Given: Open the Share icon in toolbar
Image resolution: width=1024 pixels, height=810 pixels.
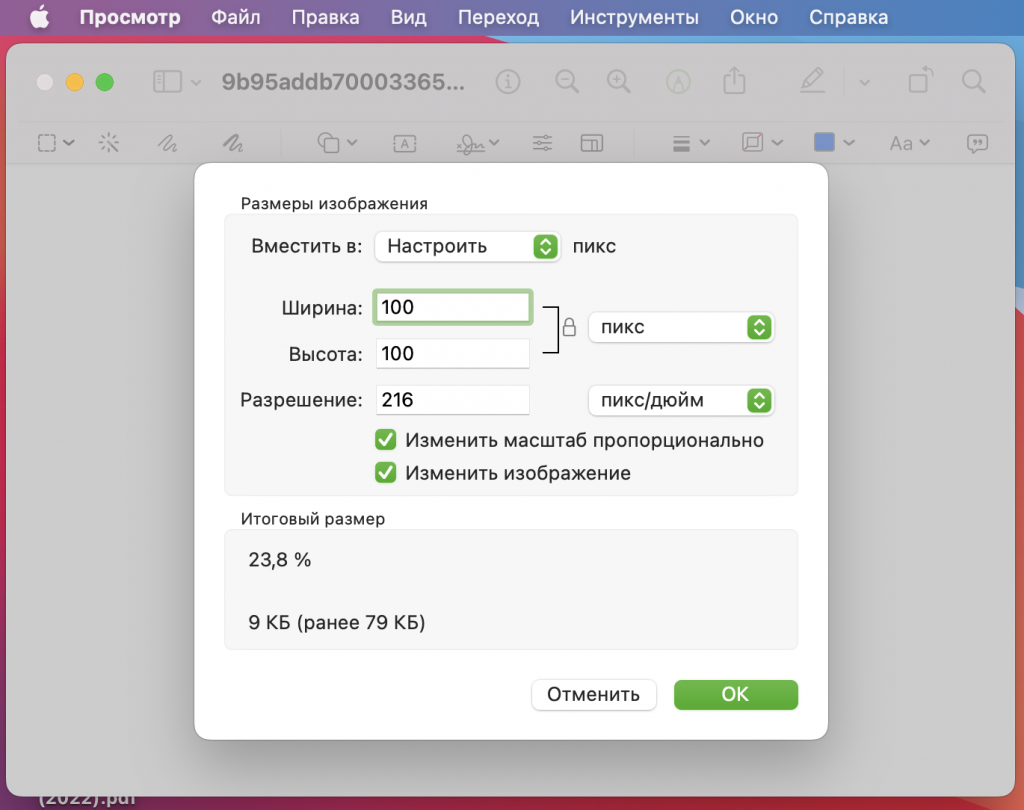Looking at the screenshot, I should tap(734, 81).
